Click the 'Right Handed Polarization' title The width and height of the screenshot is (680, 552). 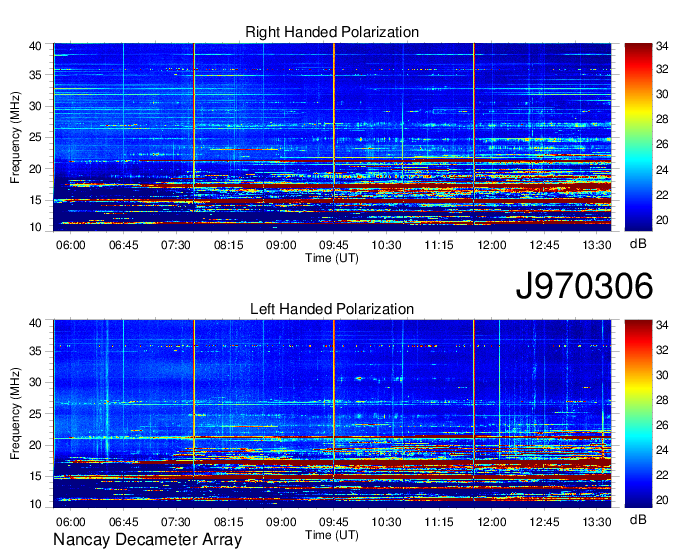coord(332,32)
